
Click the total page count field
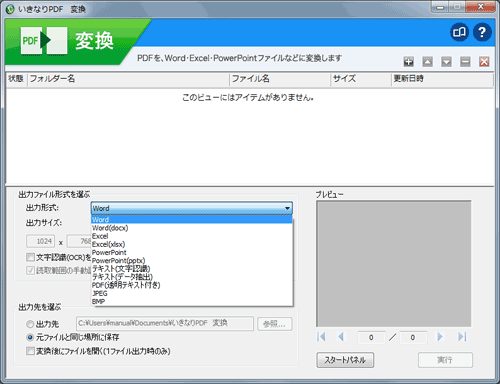tap(413, 337)
